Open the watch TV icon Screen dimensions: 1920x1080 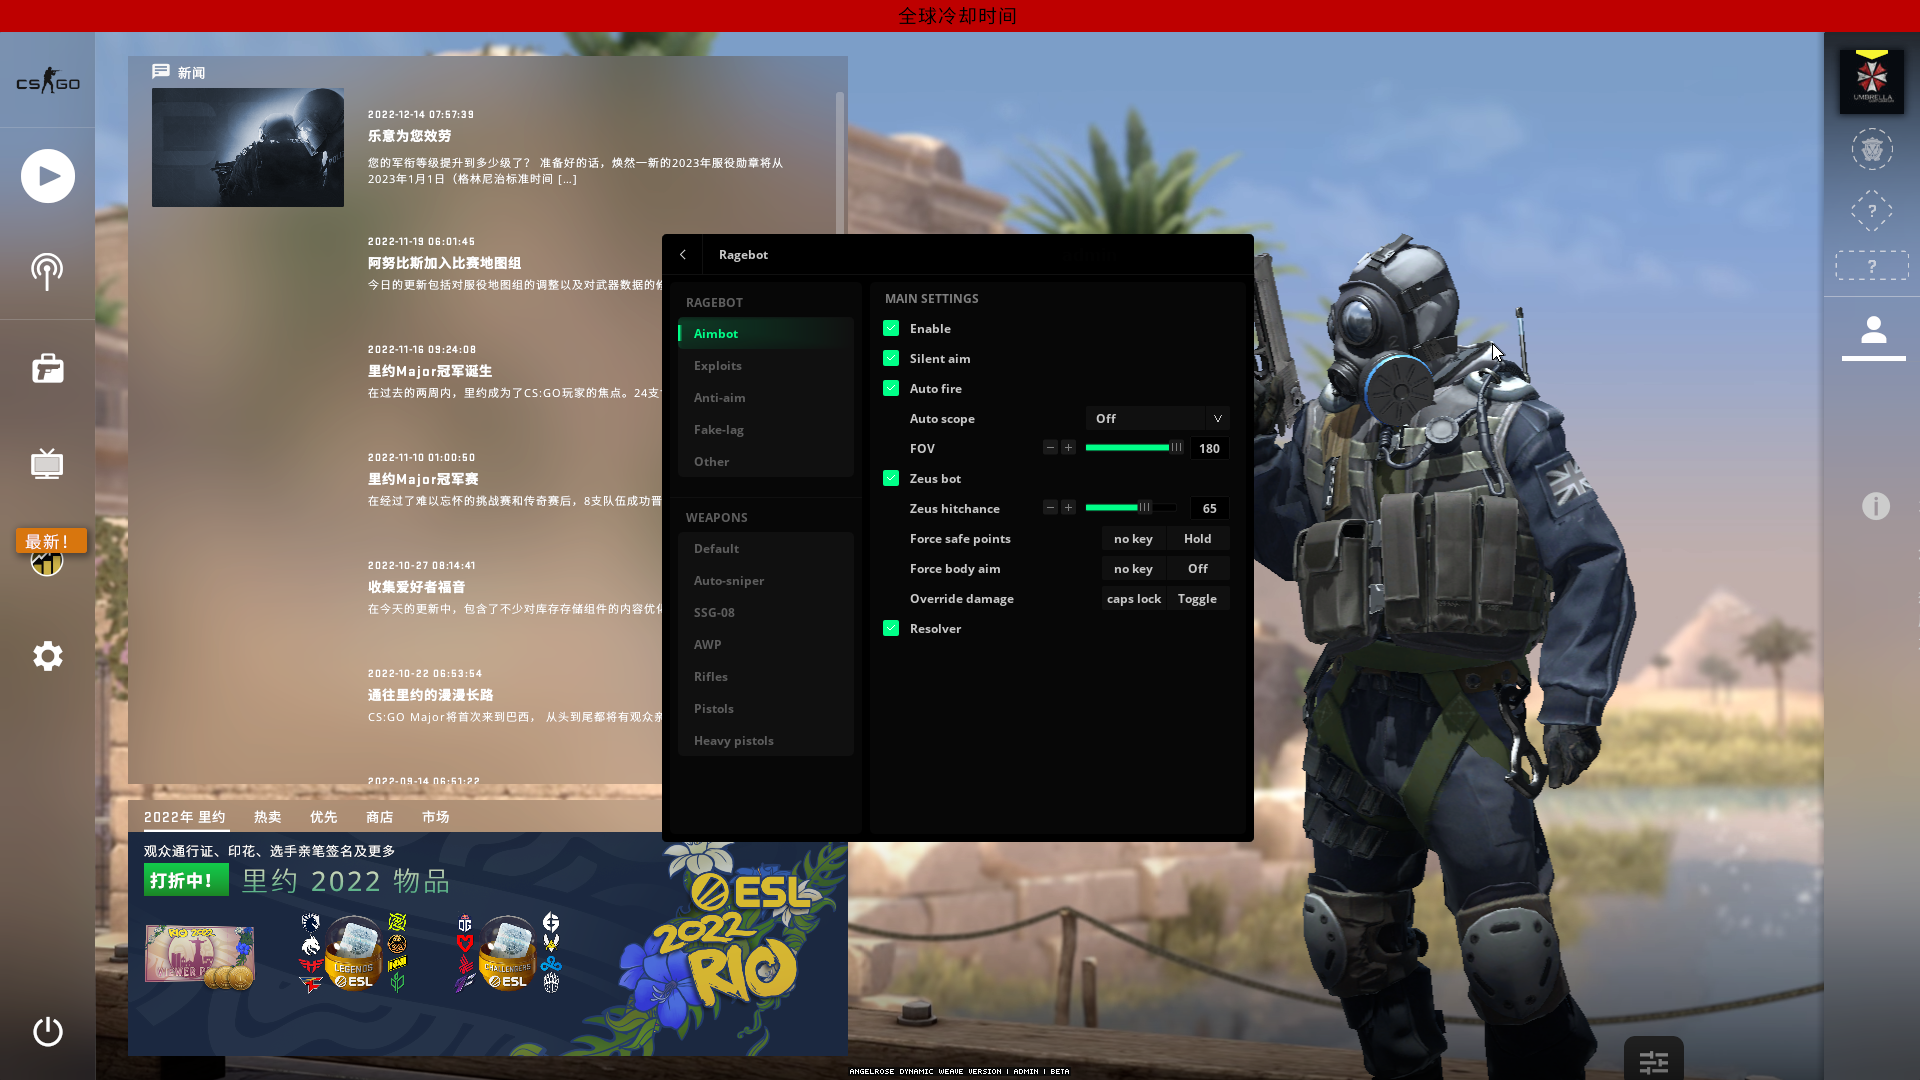47,464
